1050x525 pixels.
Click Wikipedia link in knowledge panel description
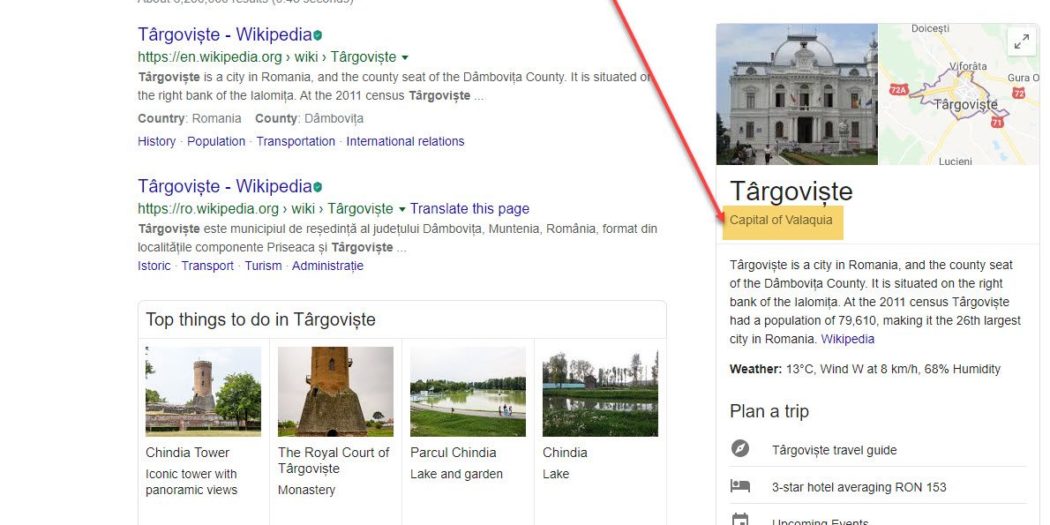click(x=847, y=339)
